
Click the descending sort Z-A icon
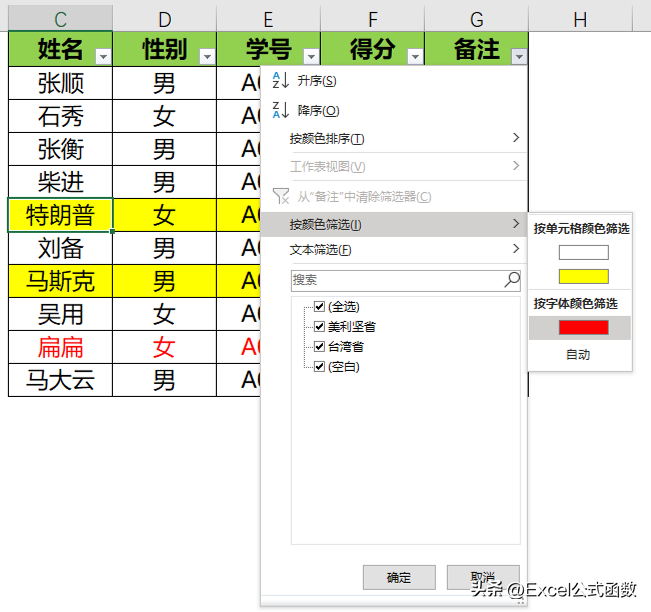pos(280,110)
